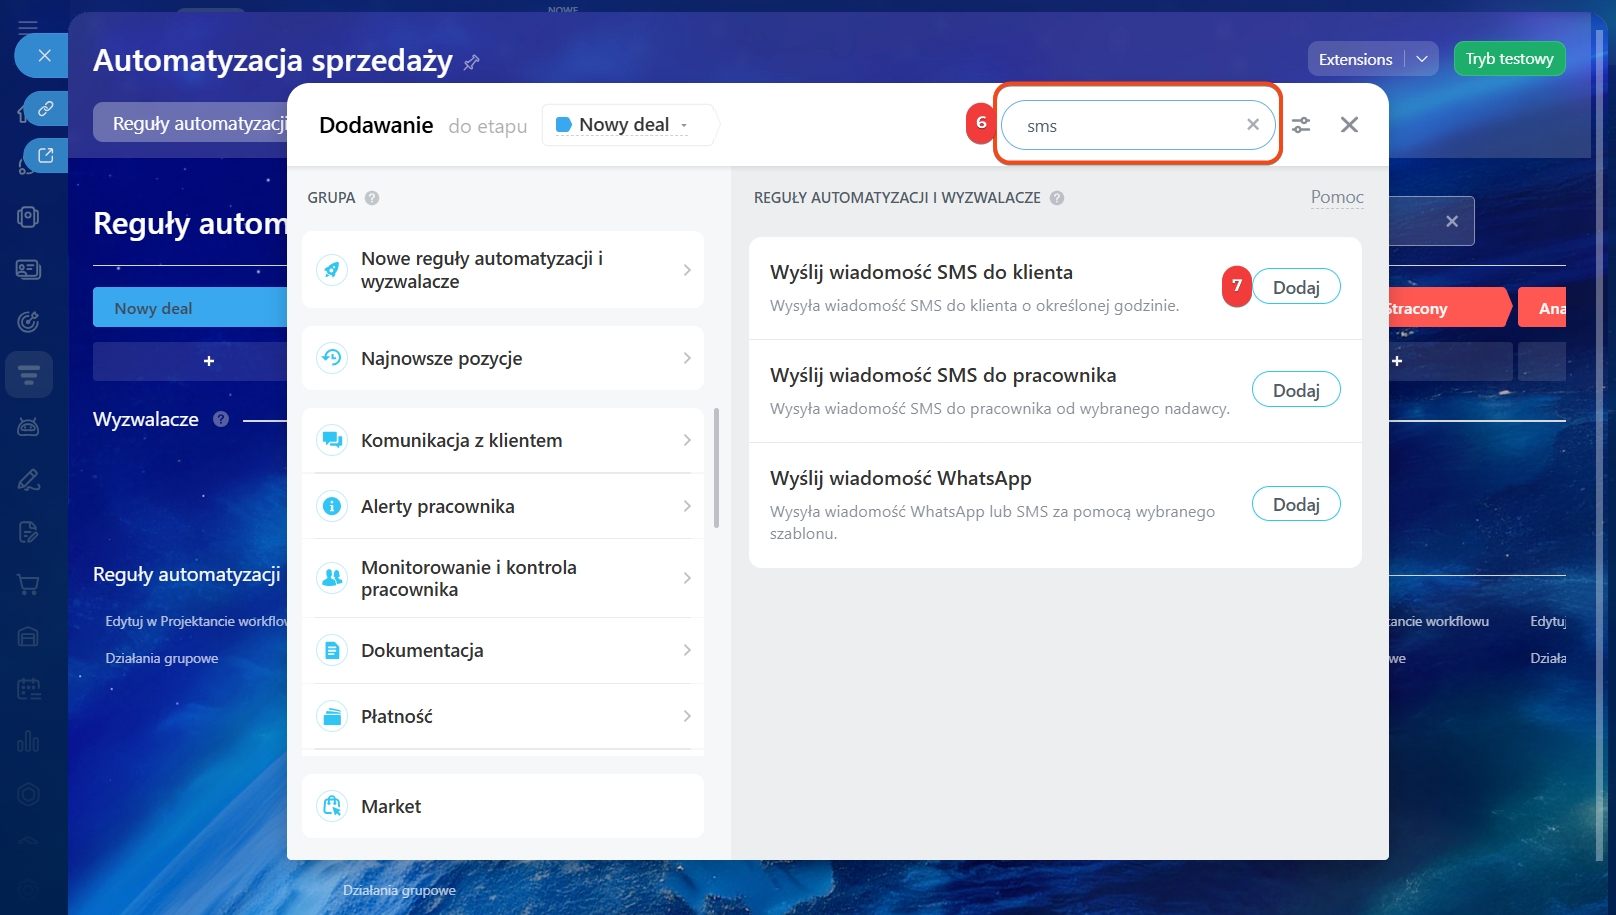Open the bar chart icon in the sidebar
1616x915 pixels.
(28, 741)
